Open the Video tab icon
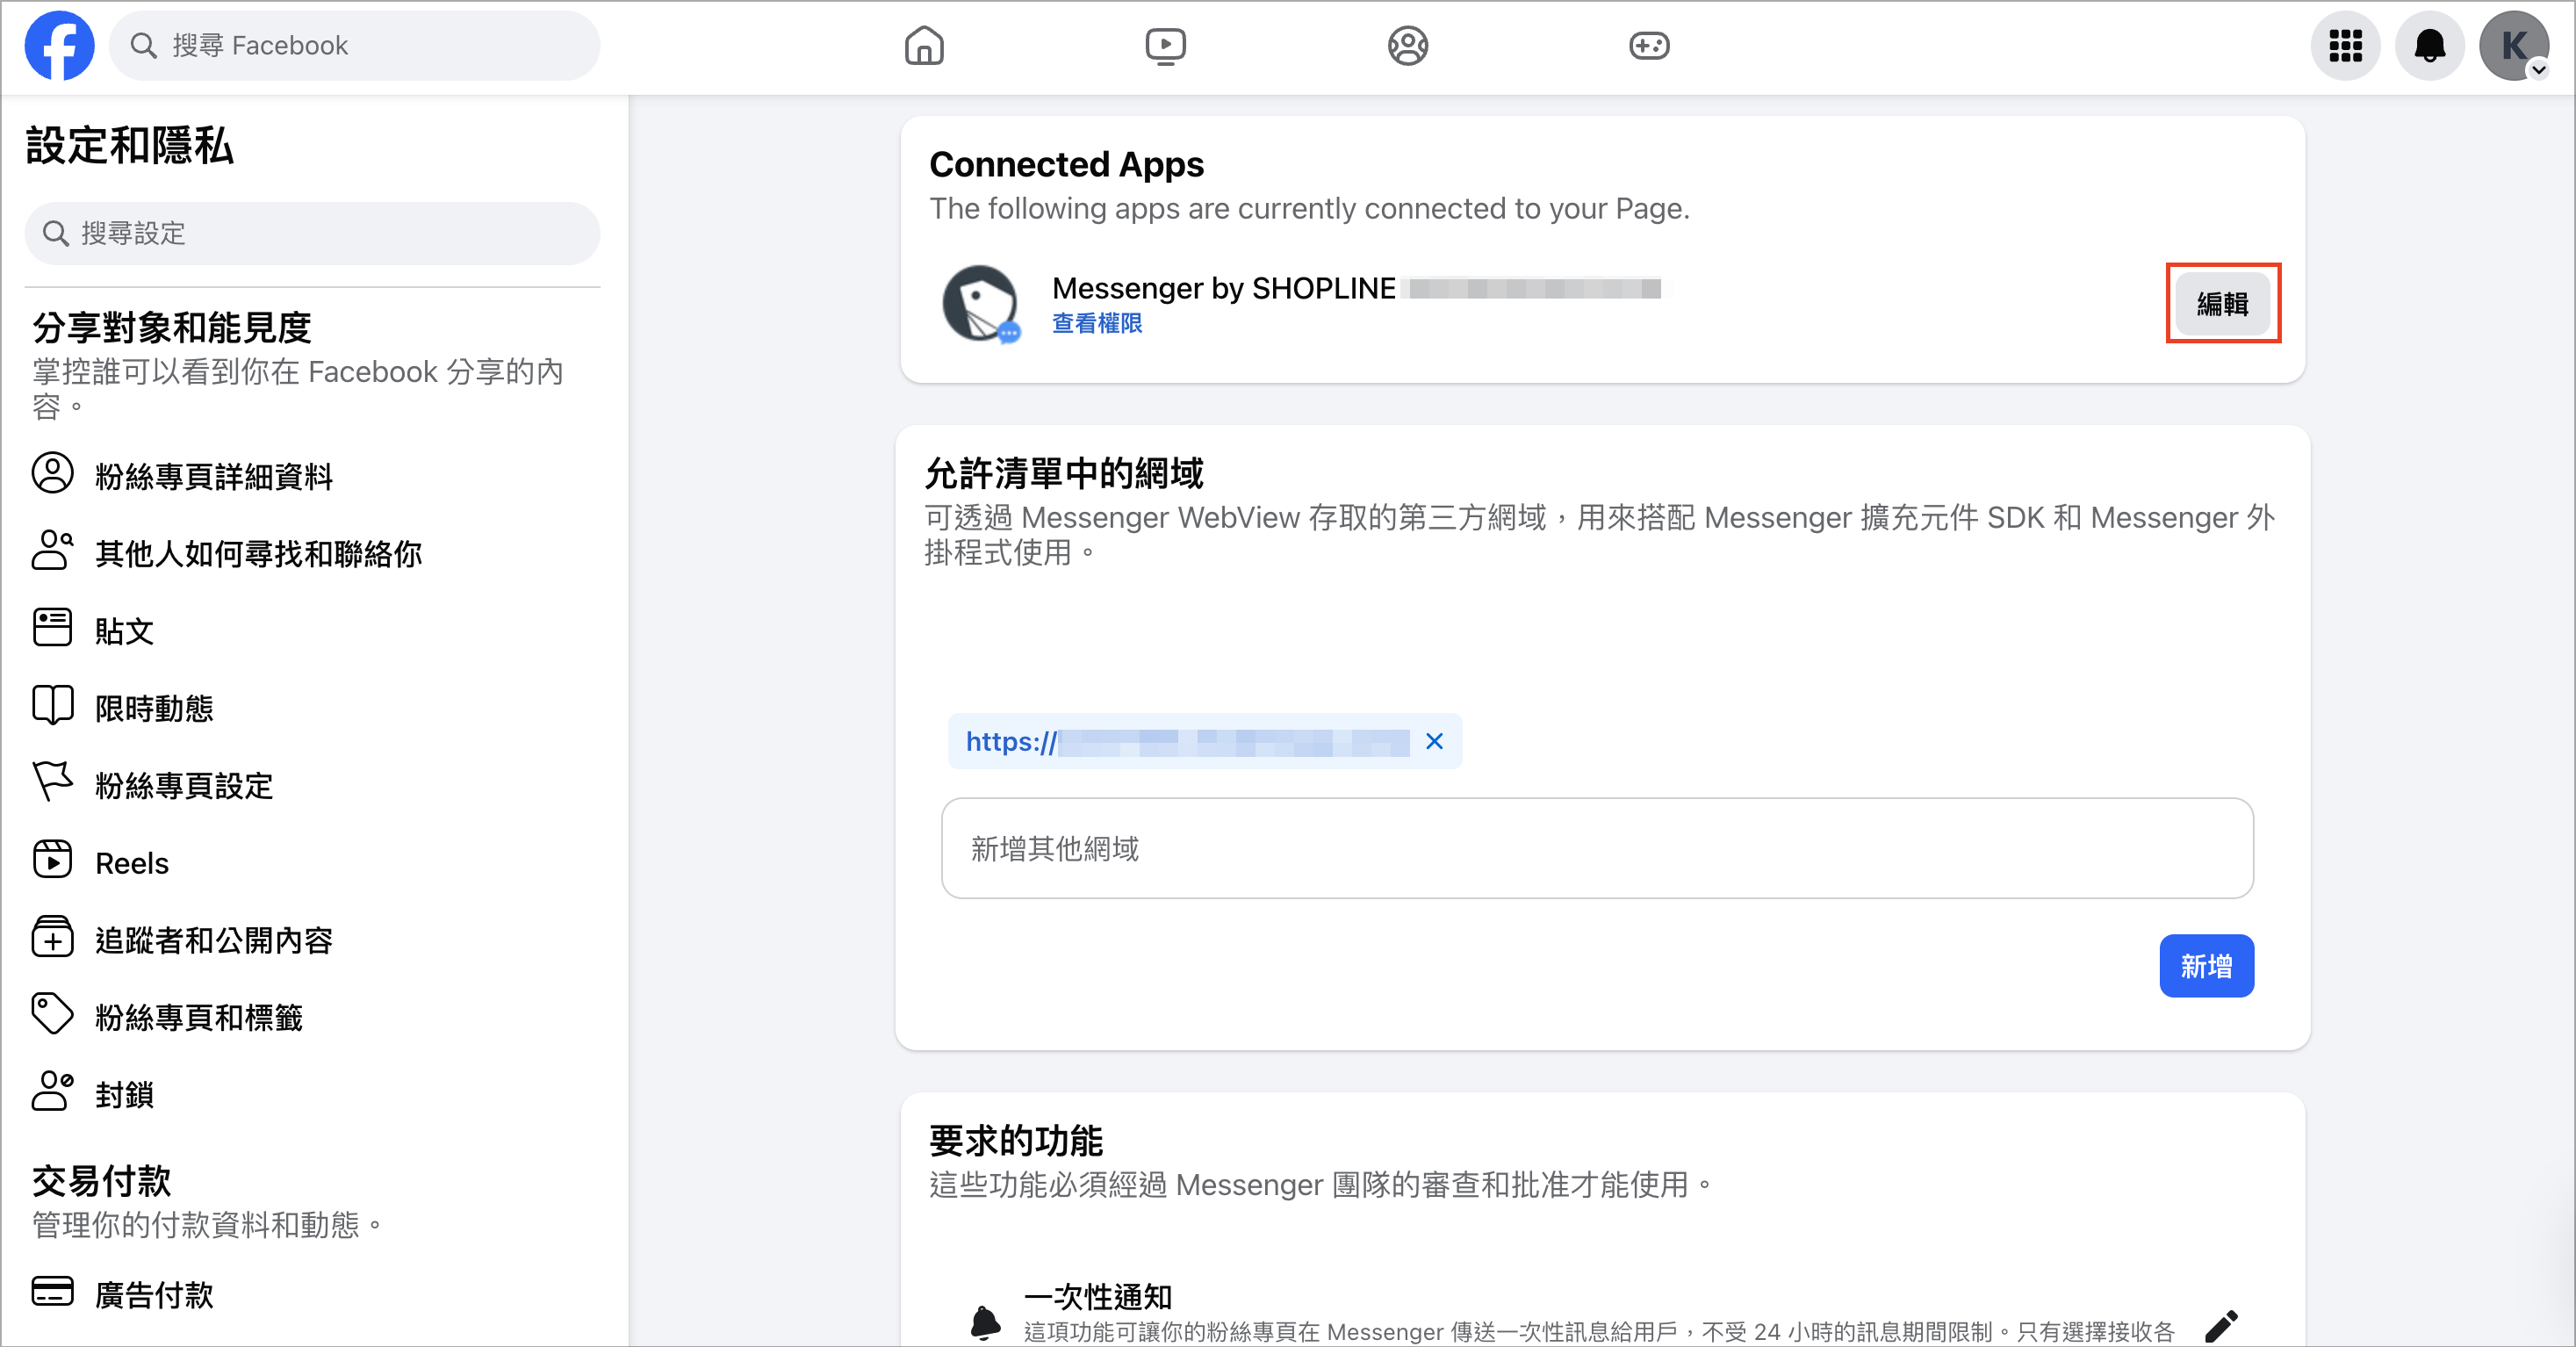 (1165, 46)
